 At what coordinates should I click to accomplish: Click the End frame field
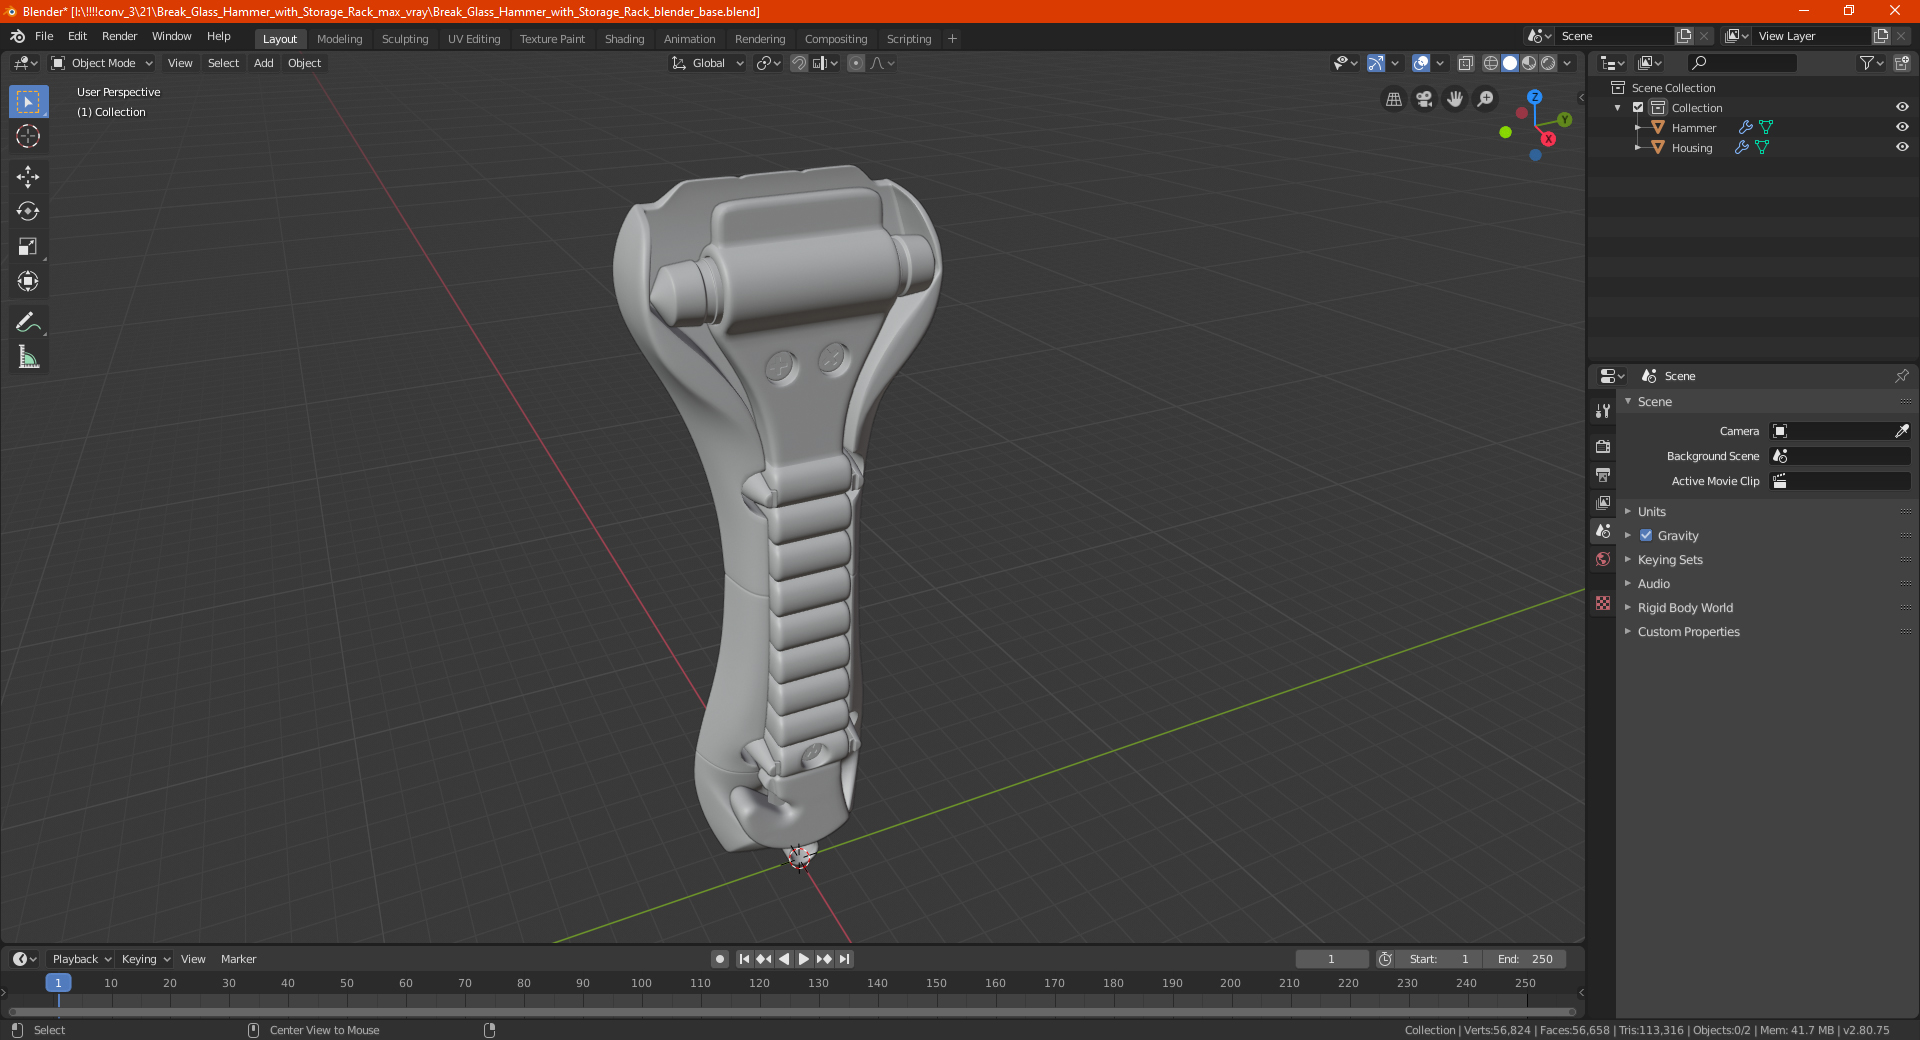[1524, 959]
